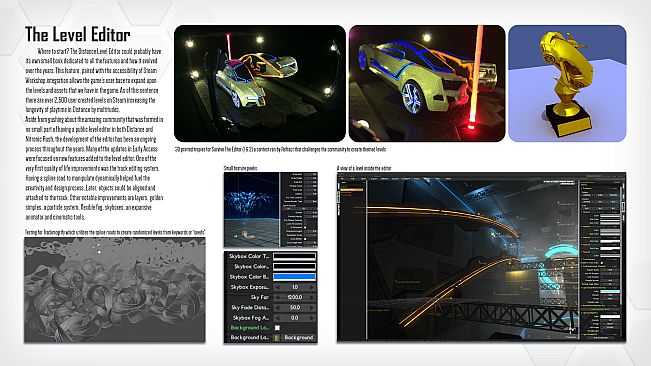The image size is (651, 366).
Task: Click the small icon beside the Background button
Action: click(277, 338)
